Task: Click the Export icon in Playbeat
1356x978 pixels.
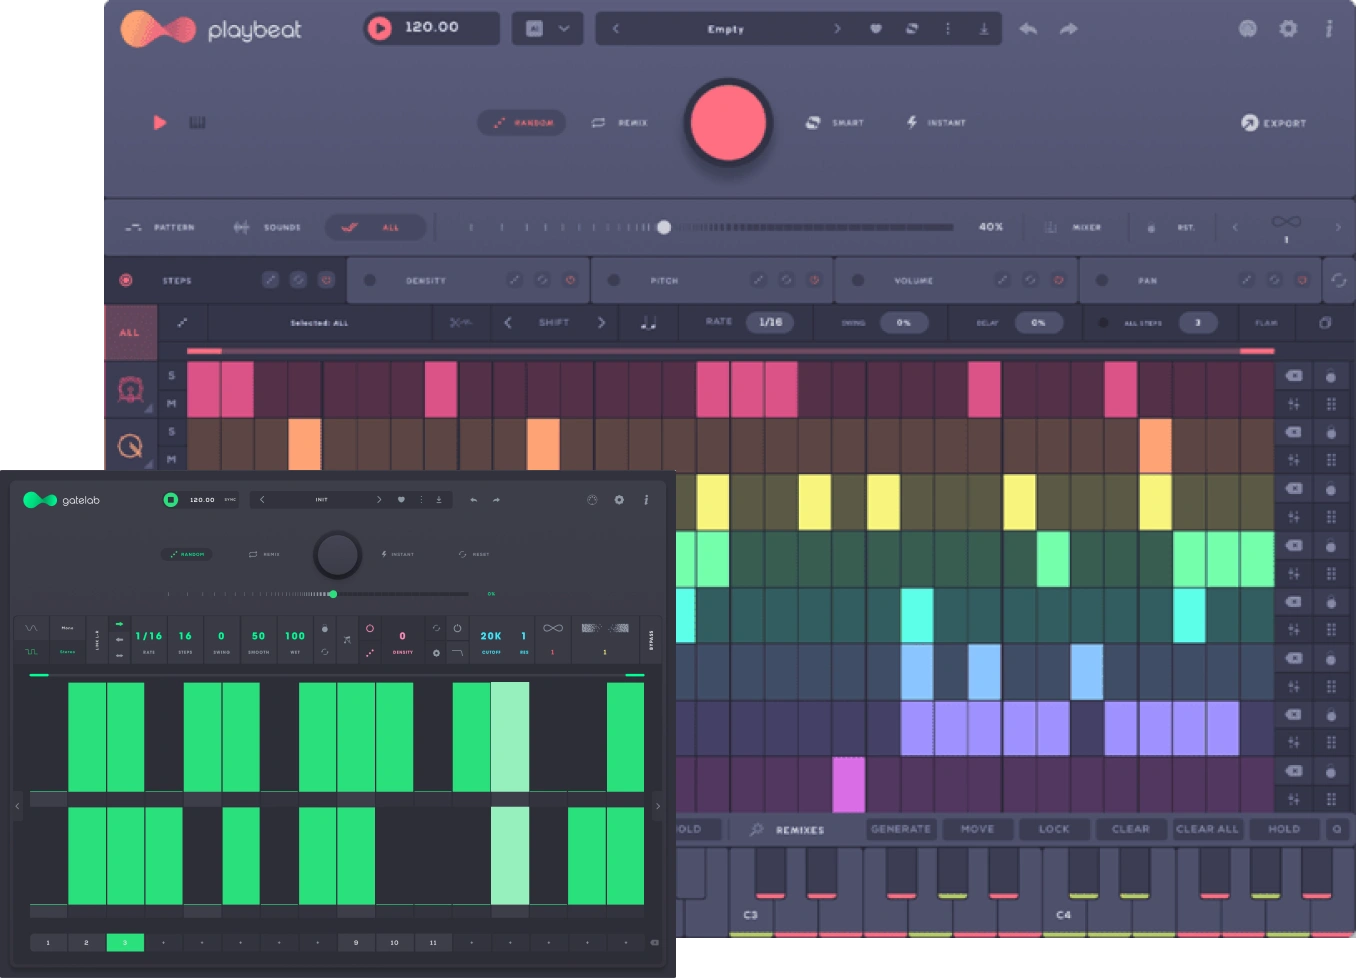Action: point(1250,123)
